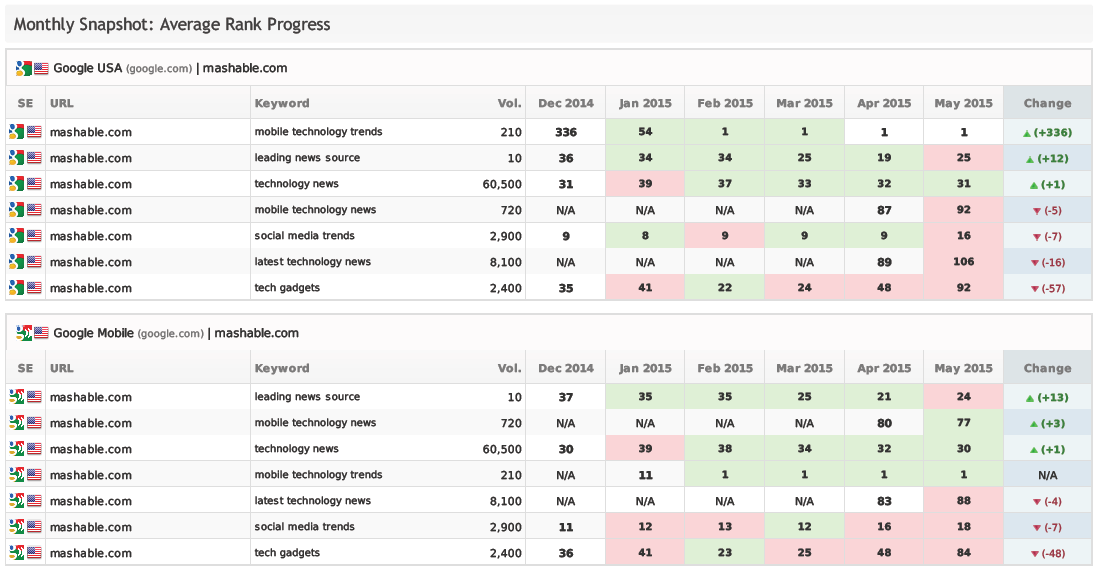Click red down arrow in the (-16) change cell

pos(1034,263)
